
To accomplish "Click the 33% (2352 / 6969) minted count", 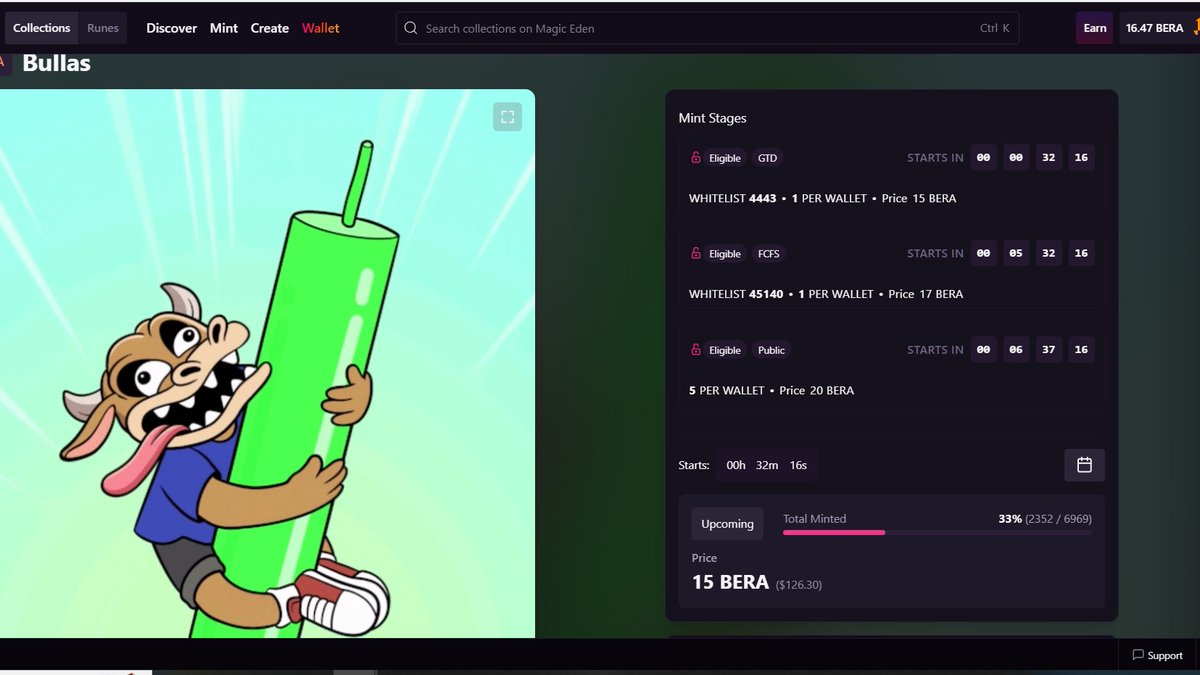I will (1045, 519).
